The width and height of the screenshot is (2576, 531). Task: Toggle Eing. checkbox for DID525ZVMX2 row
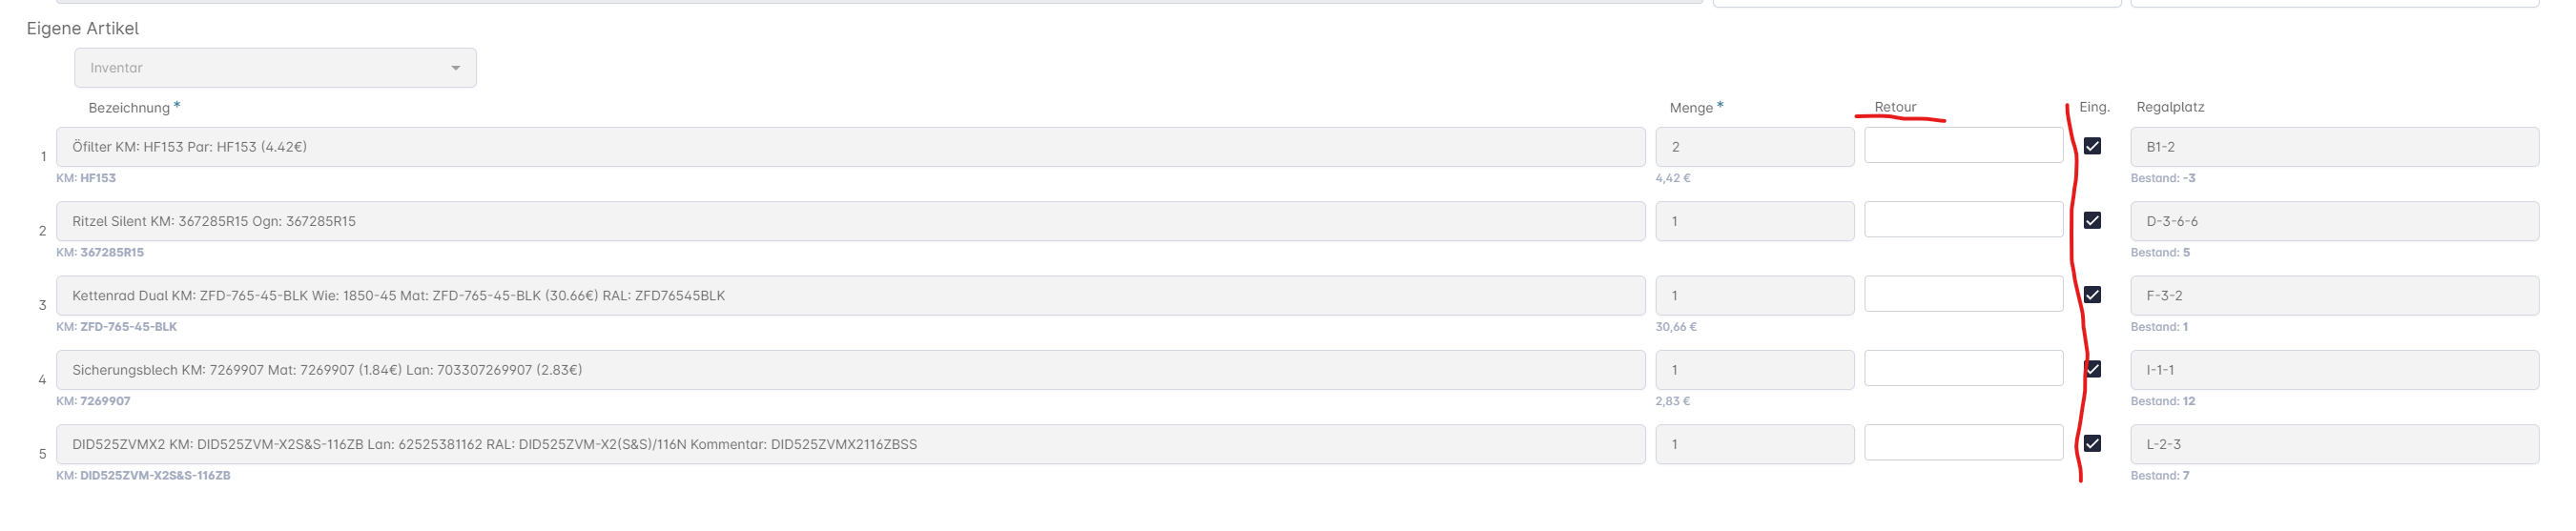(x=2092, y=443)
